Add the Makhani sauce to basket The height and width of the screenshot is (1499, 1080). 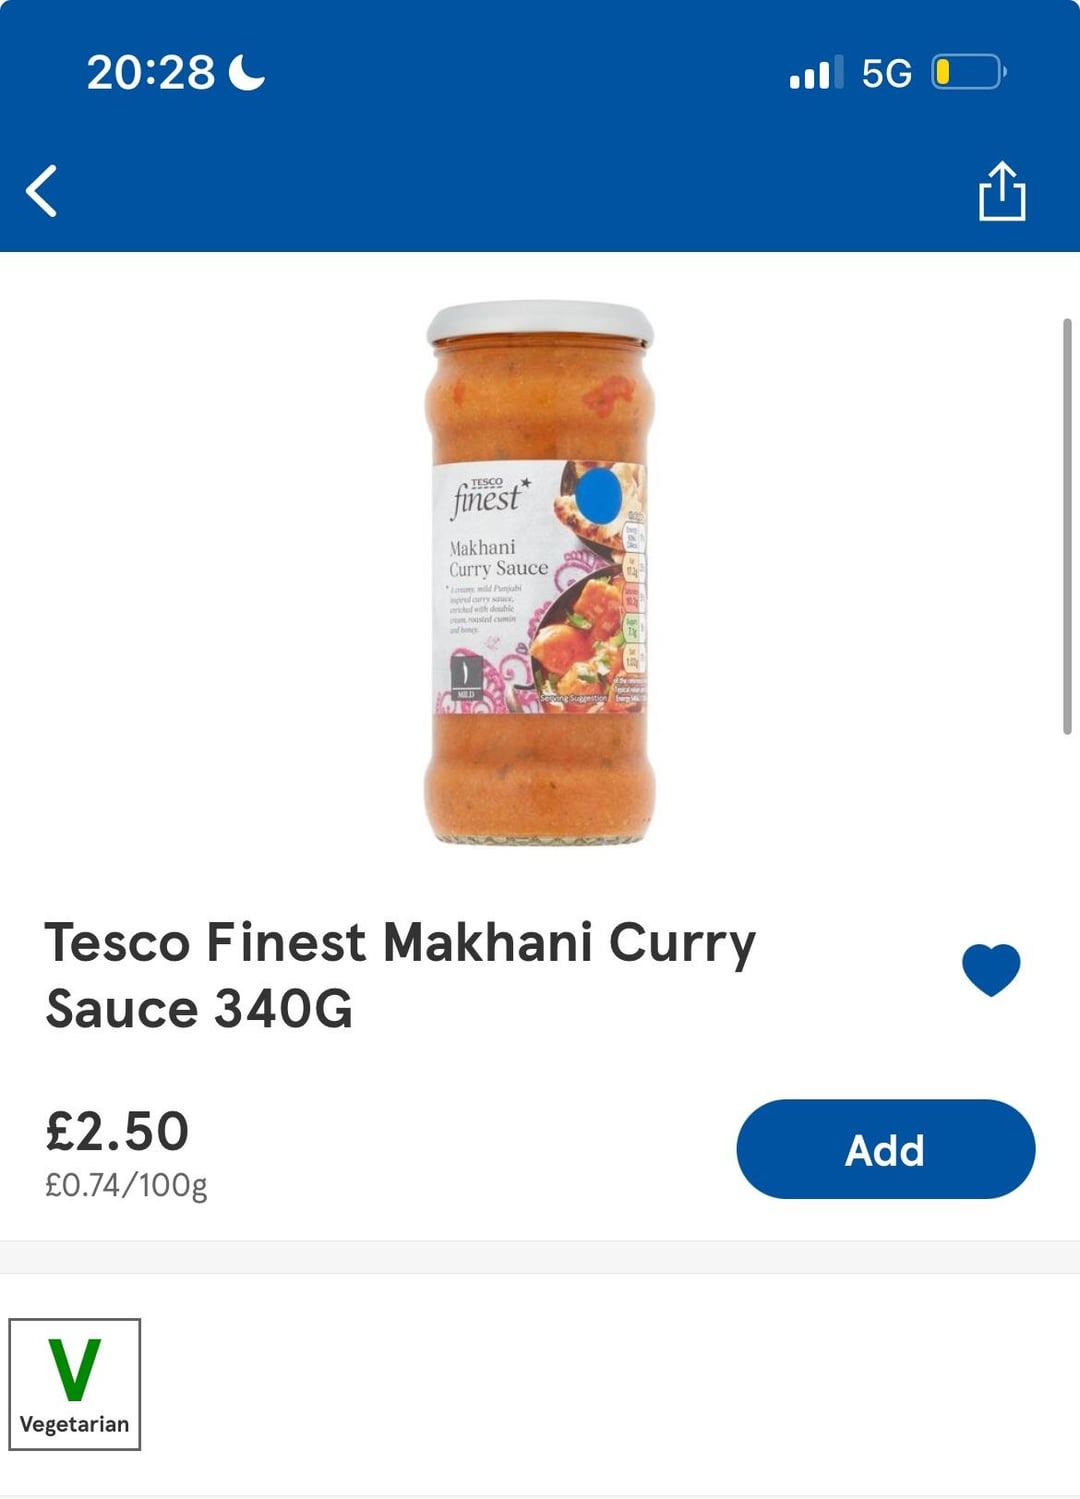[x=885, y=1149]
